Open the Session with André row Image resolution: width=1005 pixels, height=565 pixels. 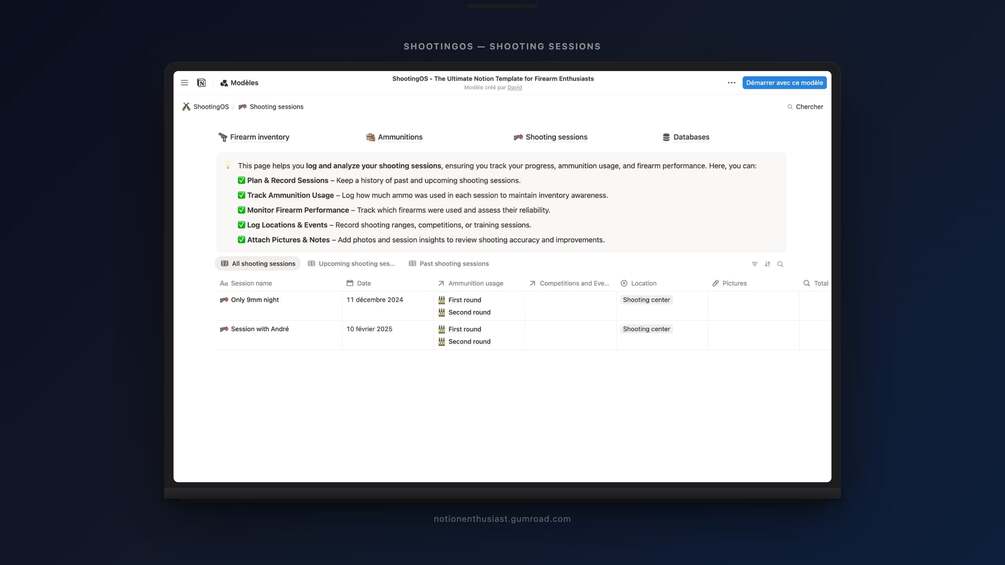coord(260,329)
